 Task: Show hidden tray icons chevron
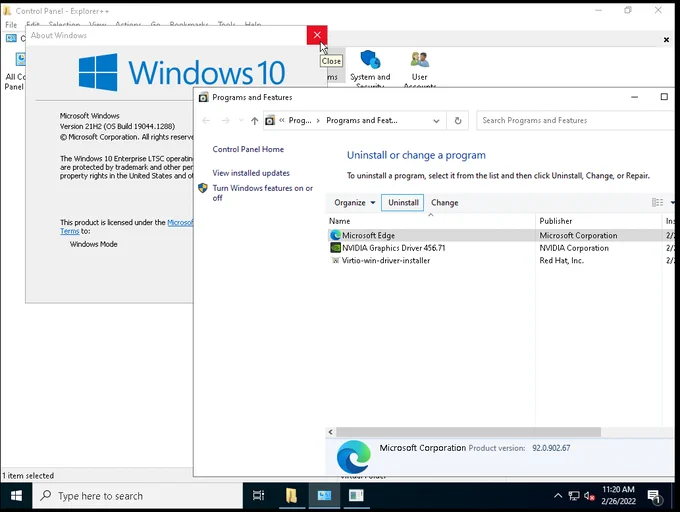pyautogui.click(x=558, y=496)
